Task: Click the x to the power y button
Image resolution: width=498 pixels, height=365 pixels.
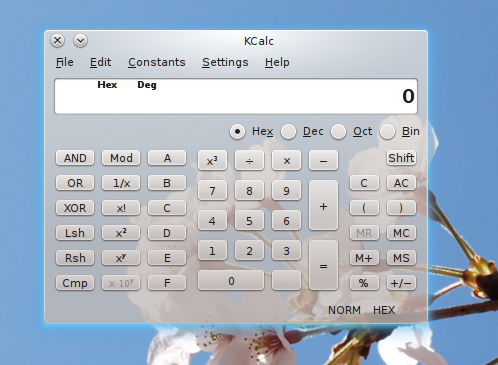Action: (121, 258)
